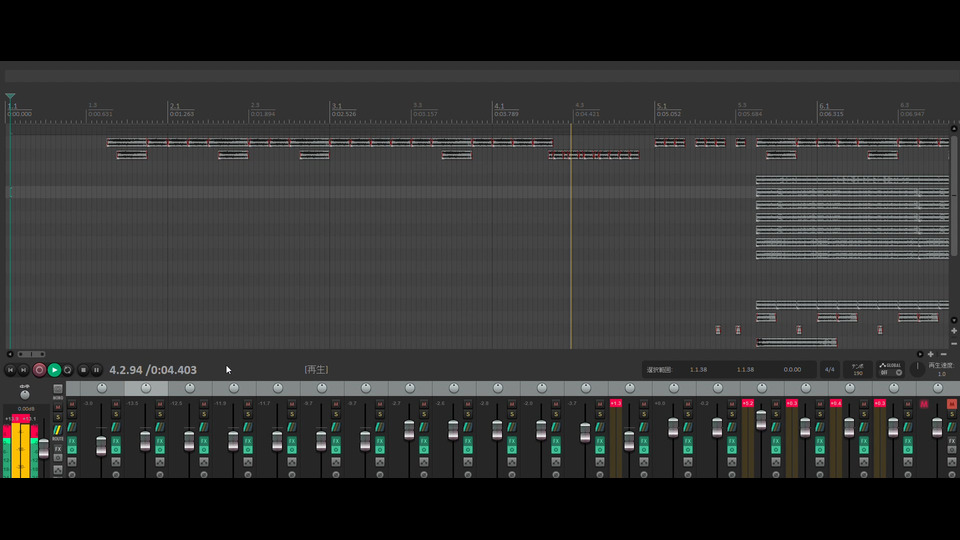This screenshot has width=960, height=540.
Task: Click bottom circle icon of -2.0 track
Action: (557, 474)
